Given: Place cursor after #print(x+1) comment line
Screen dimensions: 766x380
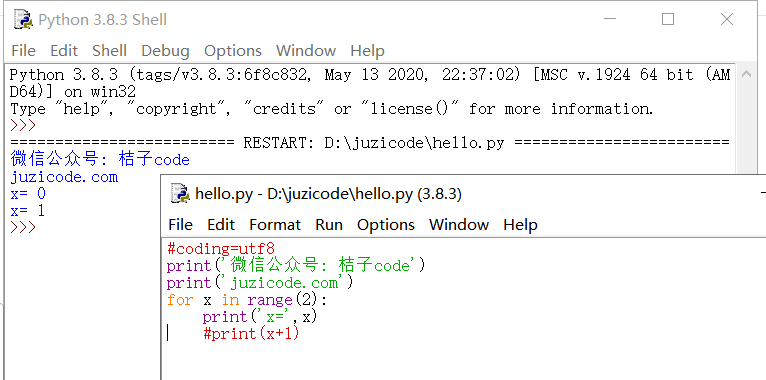Looking at the screenshot, I should coord(299,334).
